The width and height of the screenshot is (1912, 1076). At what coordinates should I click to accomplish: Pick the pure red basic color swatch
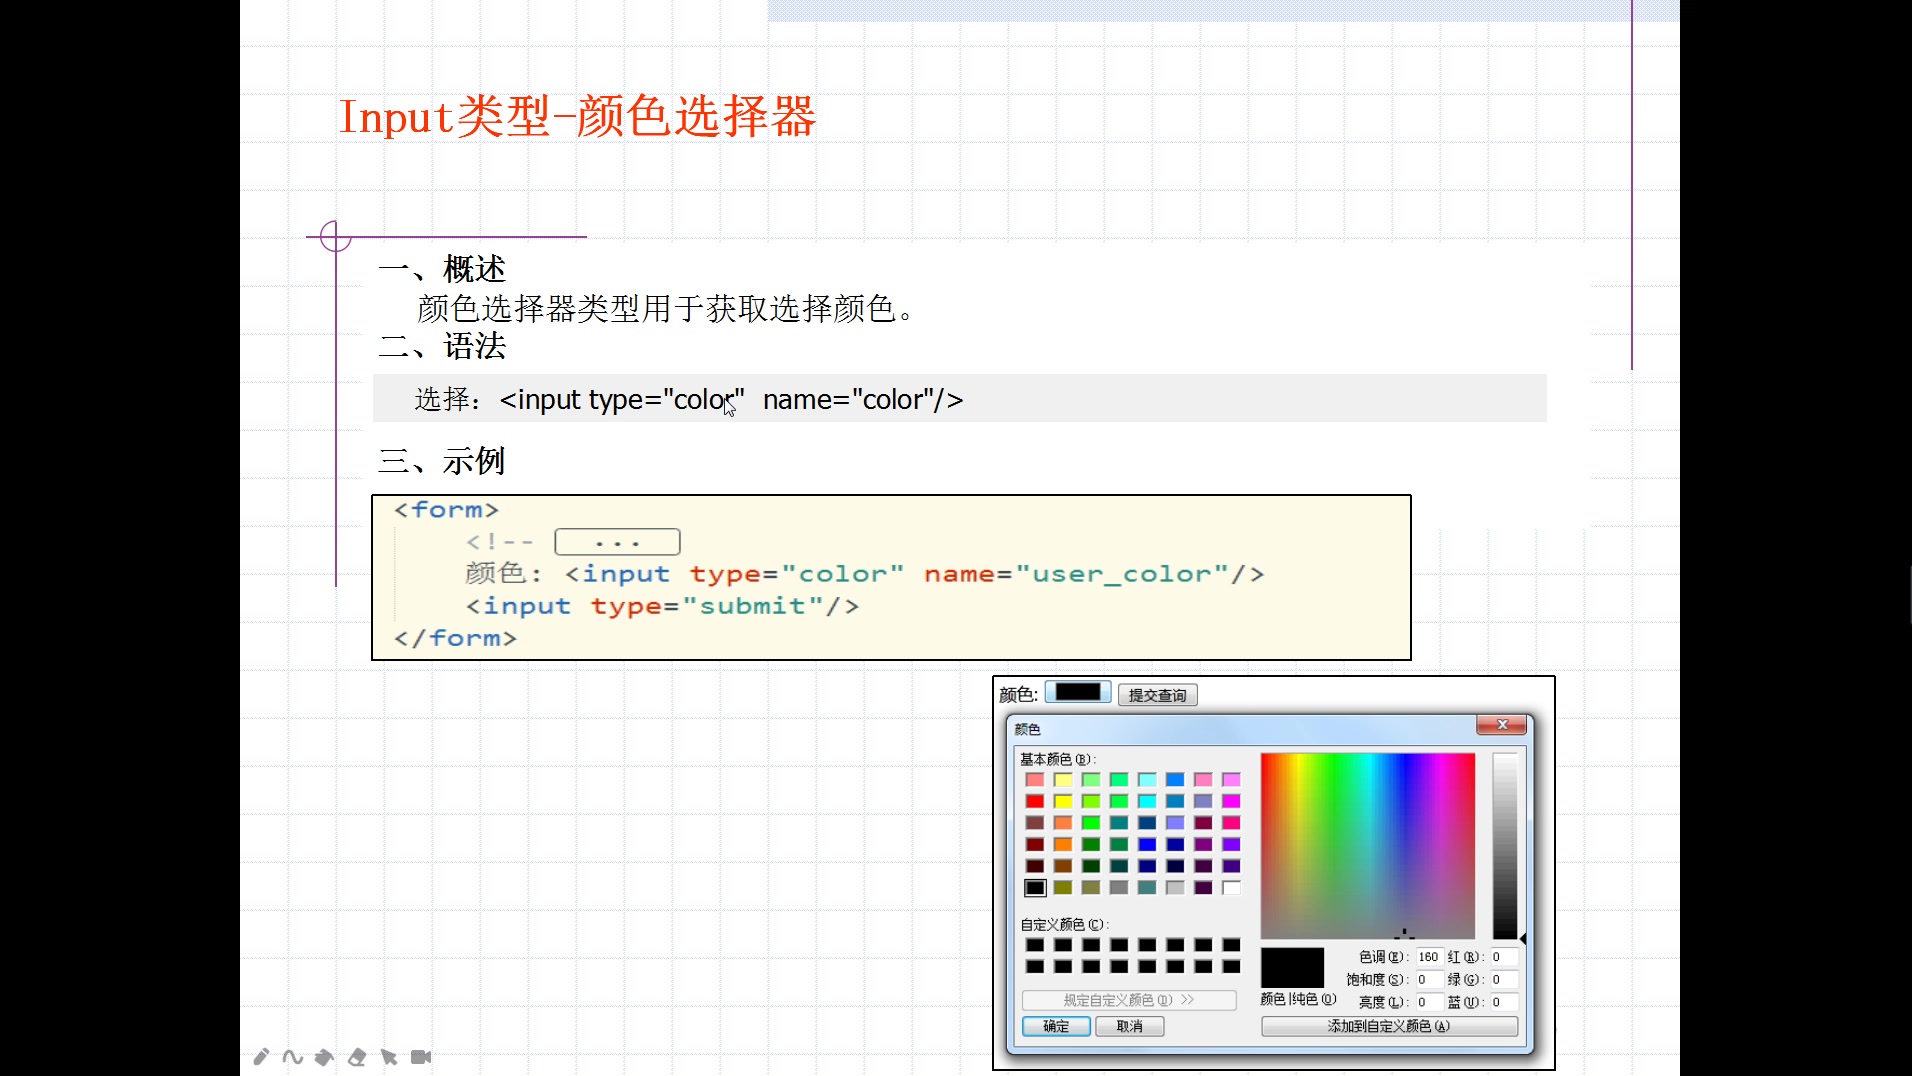1035,801
